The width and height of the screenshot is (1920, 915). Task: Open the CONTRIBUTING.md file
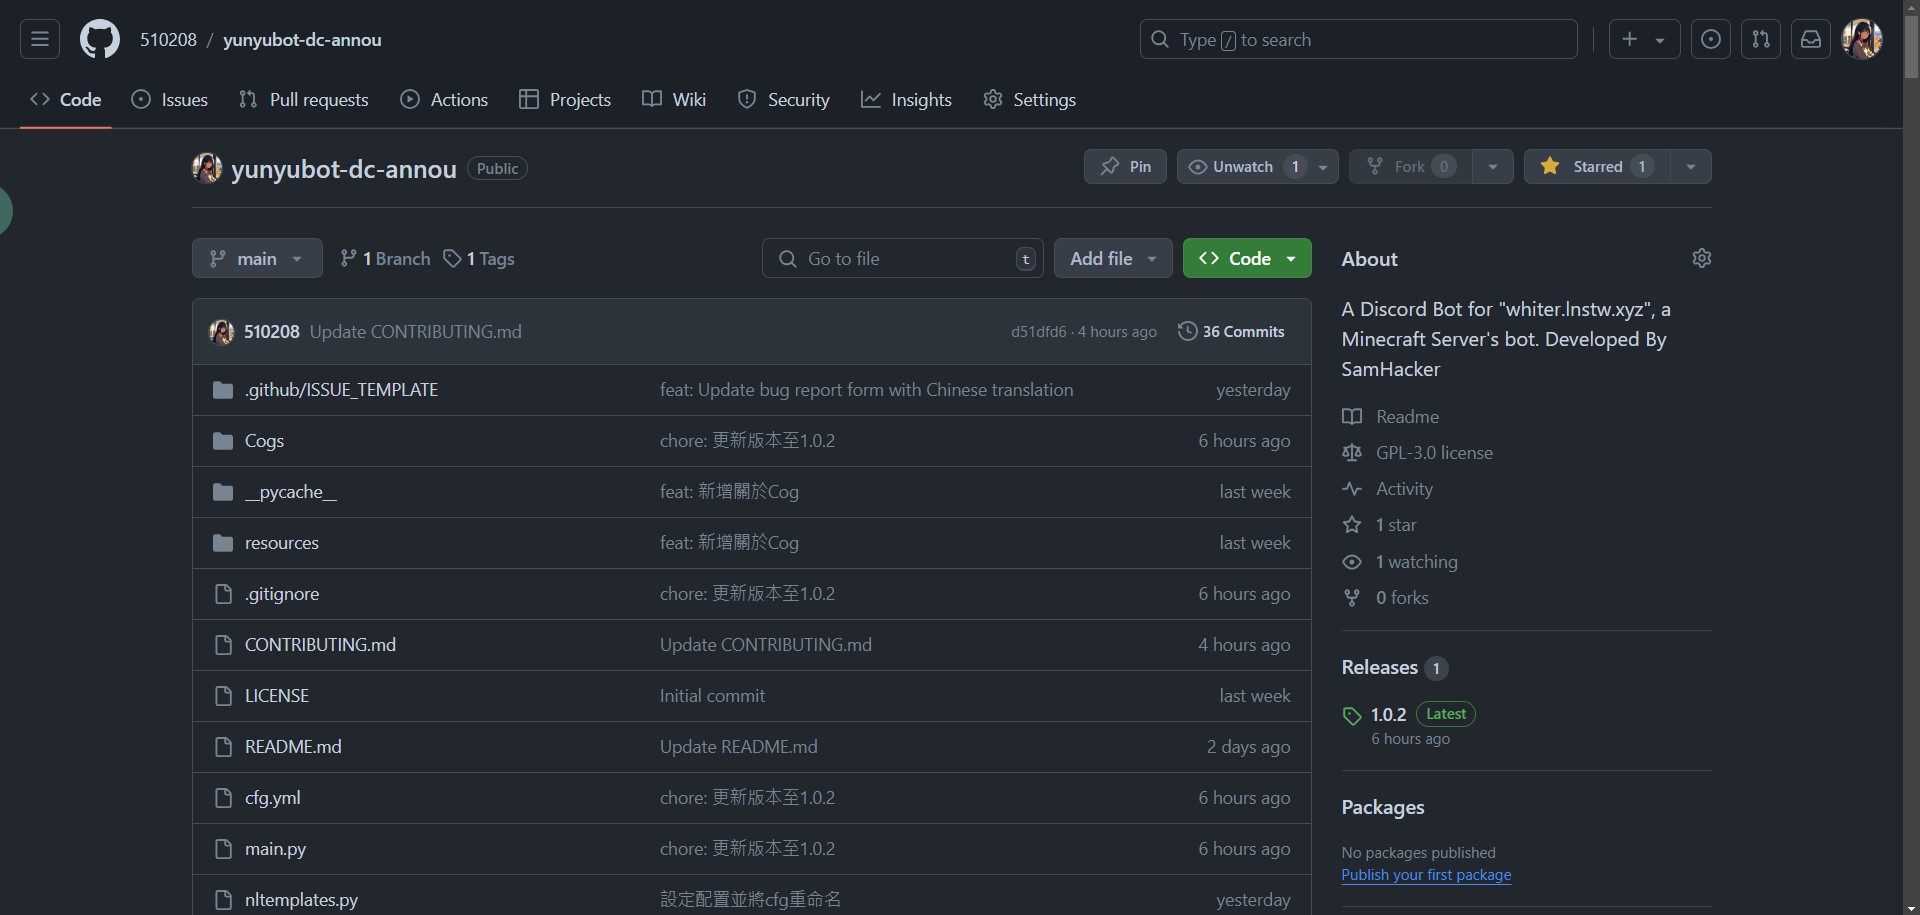tap(320, 645)
